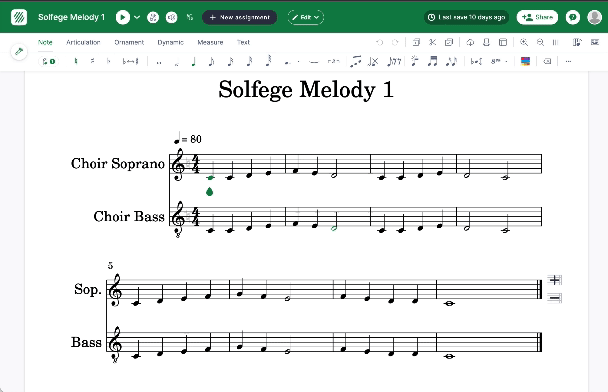608x392 pixels.
Task: Open the volume mixer speaker icon
Action: pos(171,17)
